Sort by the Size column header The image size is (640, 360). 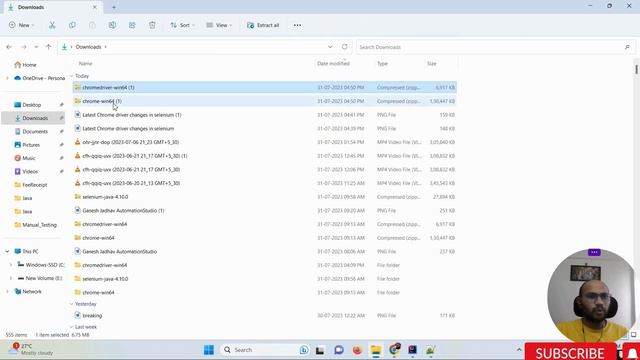pos(431,64)
